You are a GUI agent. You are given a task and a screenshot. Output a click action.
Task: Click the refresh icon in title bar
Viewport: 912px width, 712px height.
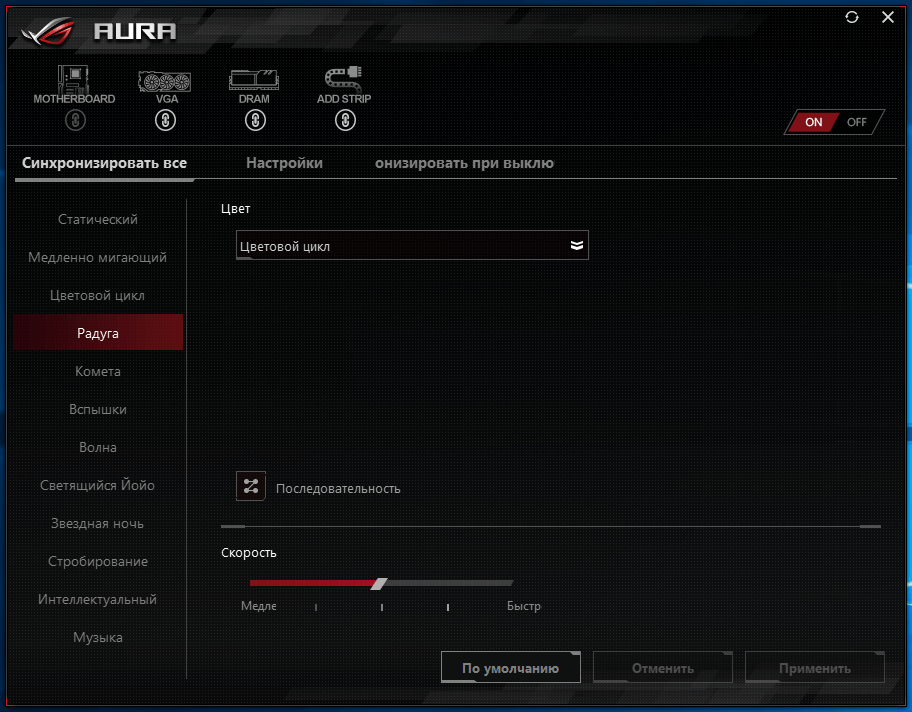[852, 17]
